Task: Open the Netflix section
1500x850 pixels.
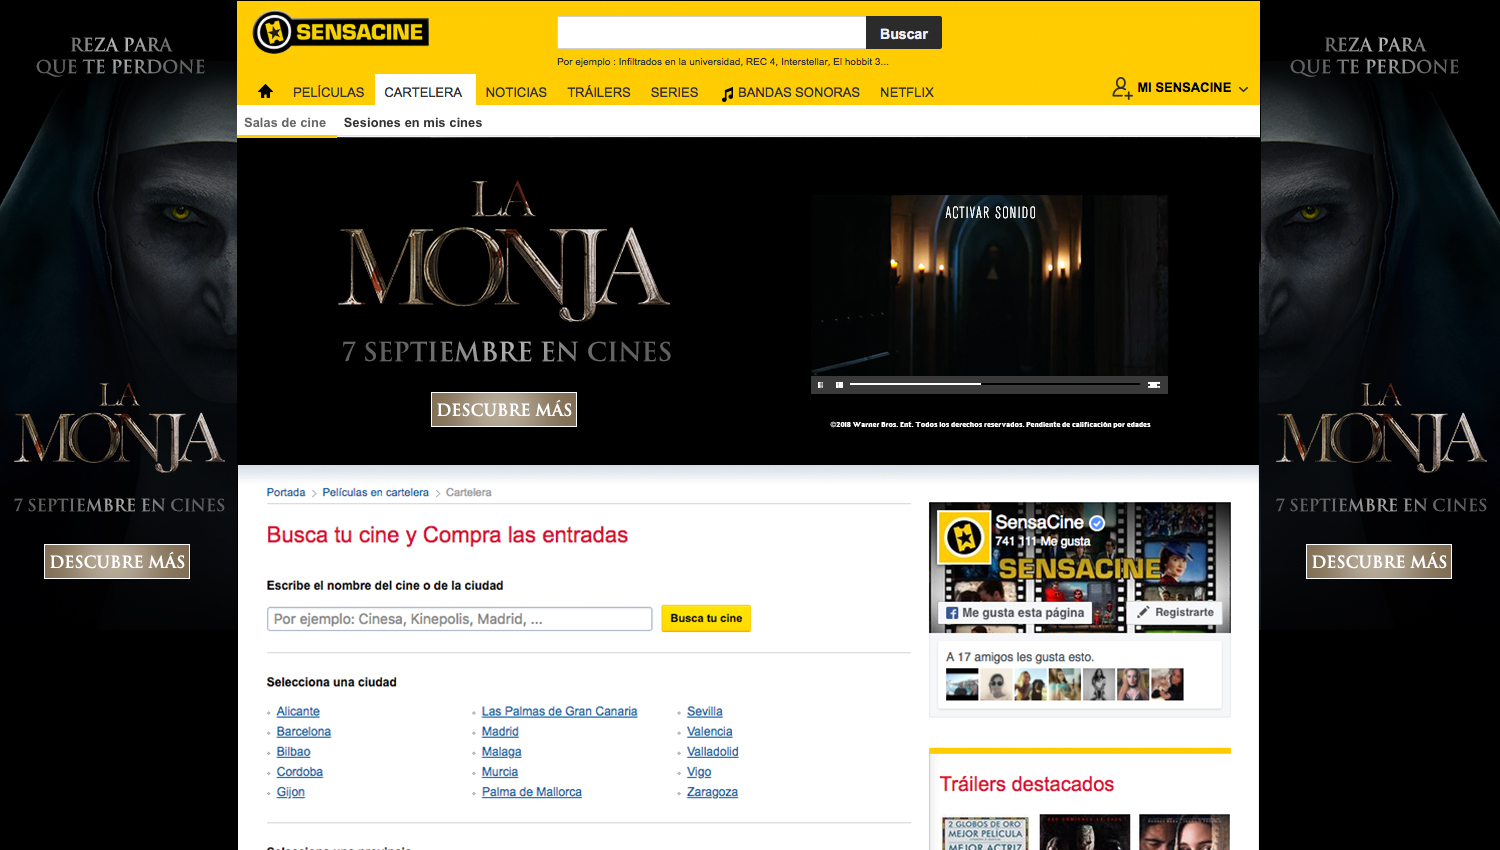Action: [x=907, y=92]
